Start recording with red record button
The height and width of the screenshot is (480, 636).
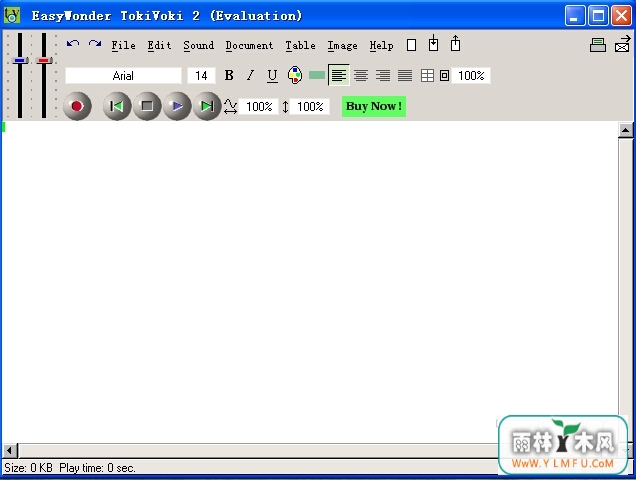pos(77,106)
